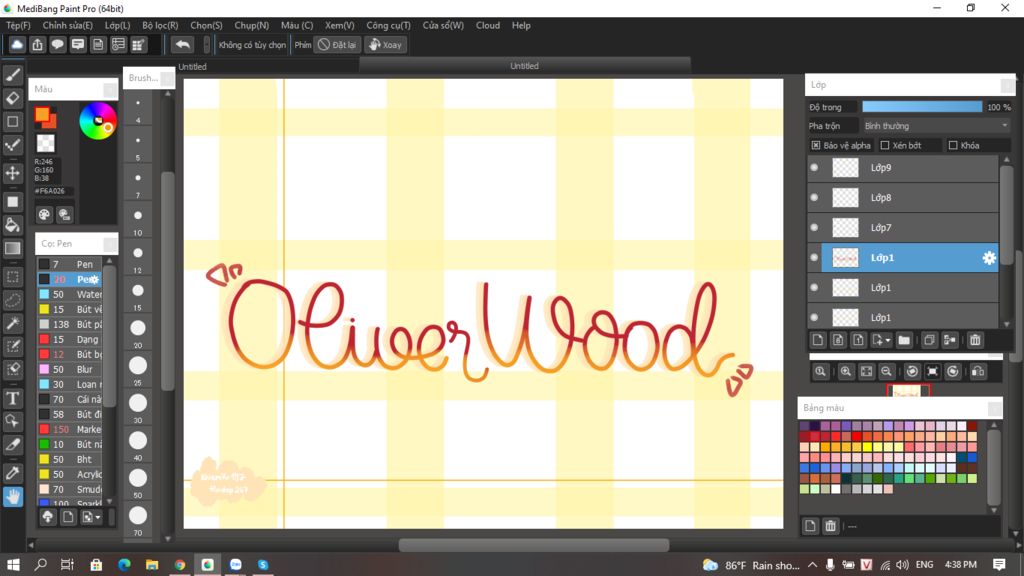Activate the Hand pan tool

tap(12, 497)
